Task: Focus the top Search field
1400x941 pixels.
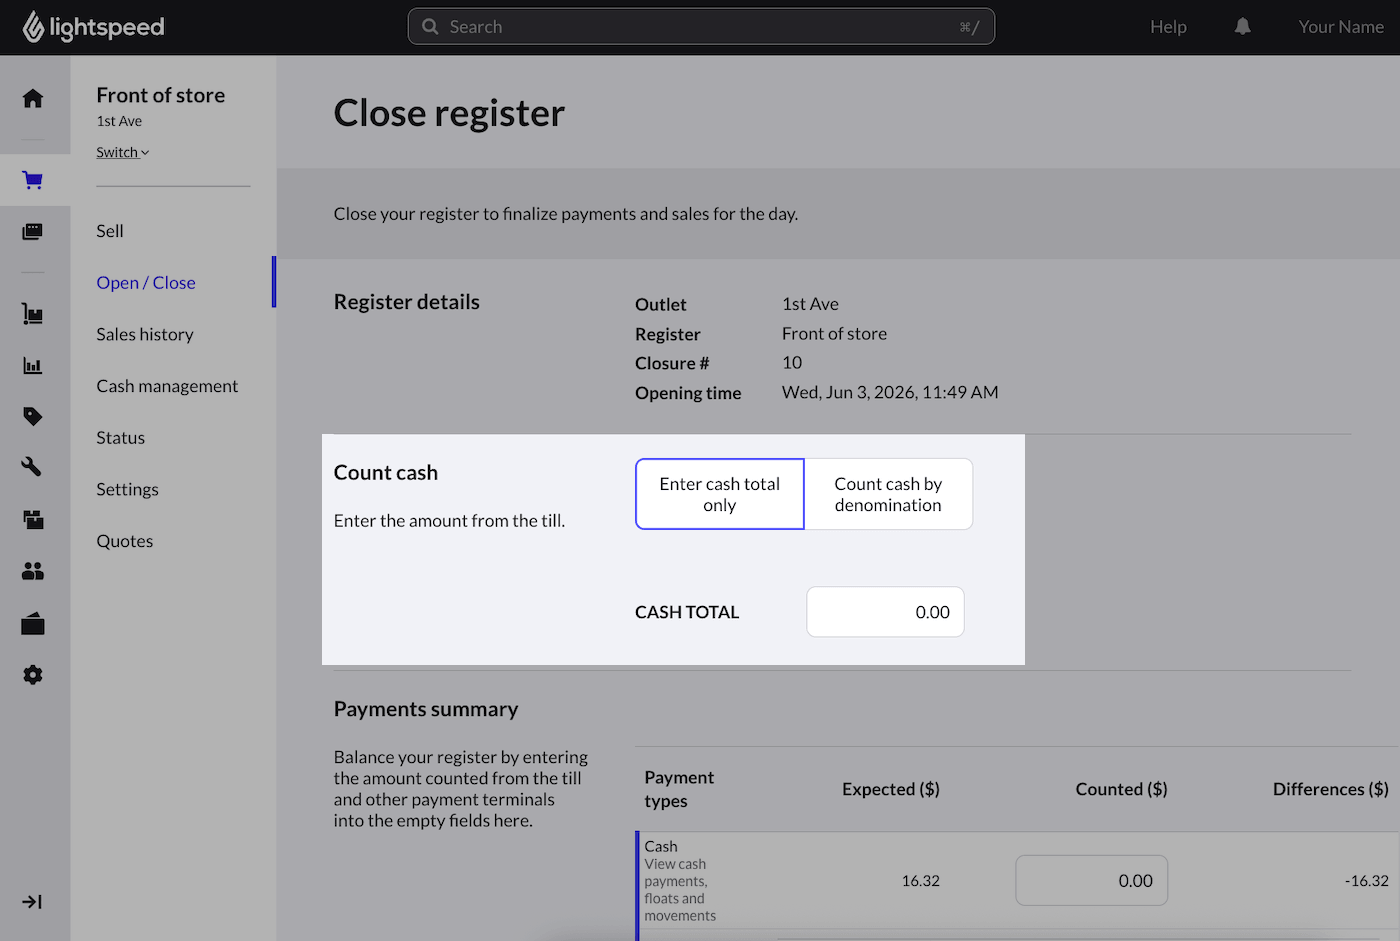Action: (701, 27)
